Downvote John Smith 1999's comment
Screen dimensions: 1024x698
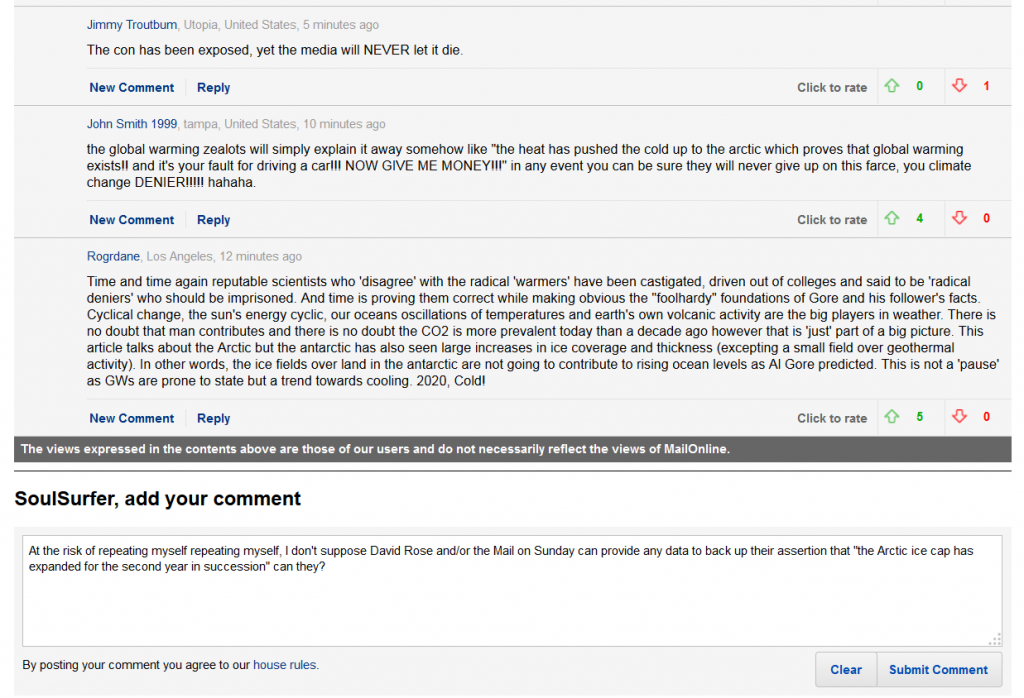point(959,219)
